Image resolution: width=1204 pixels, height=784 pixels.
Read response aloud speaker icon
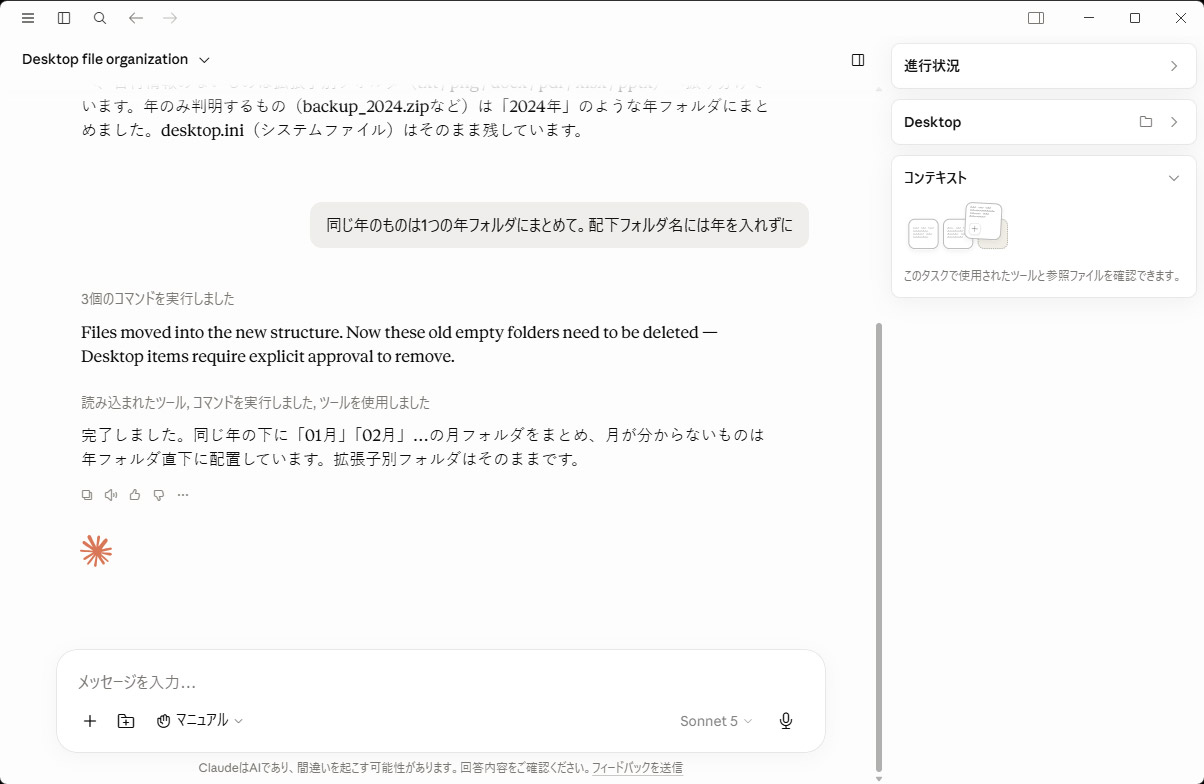111,495
